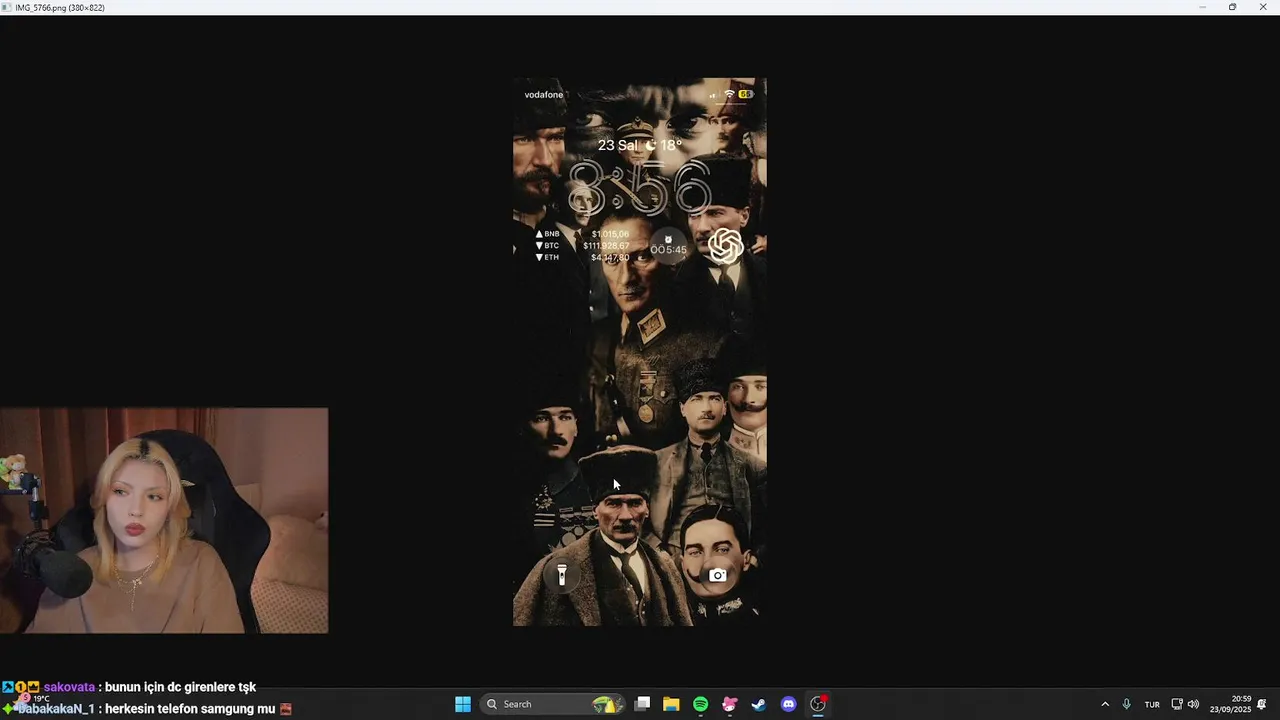
Task: Open Discord from the taskbar
Action: tap(788, 704)
